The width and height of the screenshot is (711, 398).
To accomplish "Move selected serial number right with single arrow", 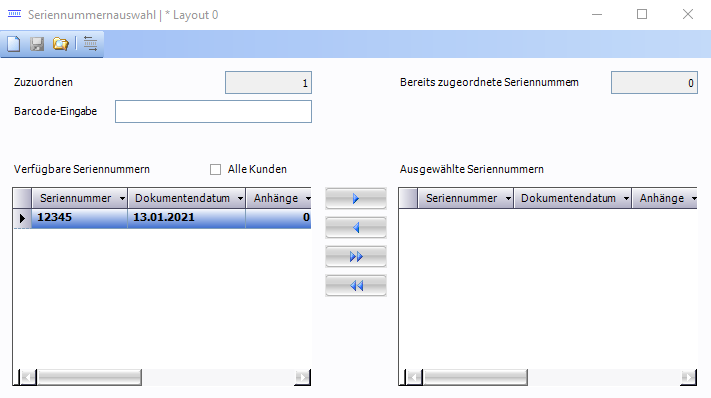I will click(356, 199).
